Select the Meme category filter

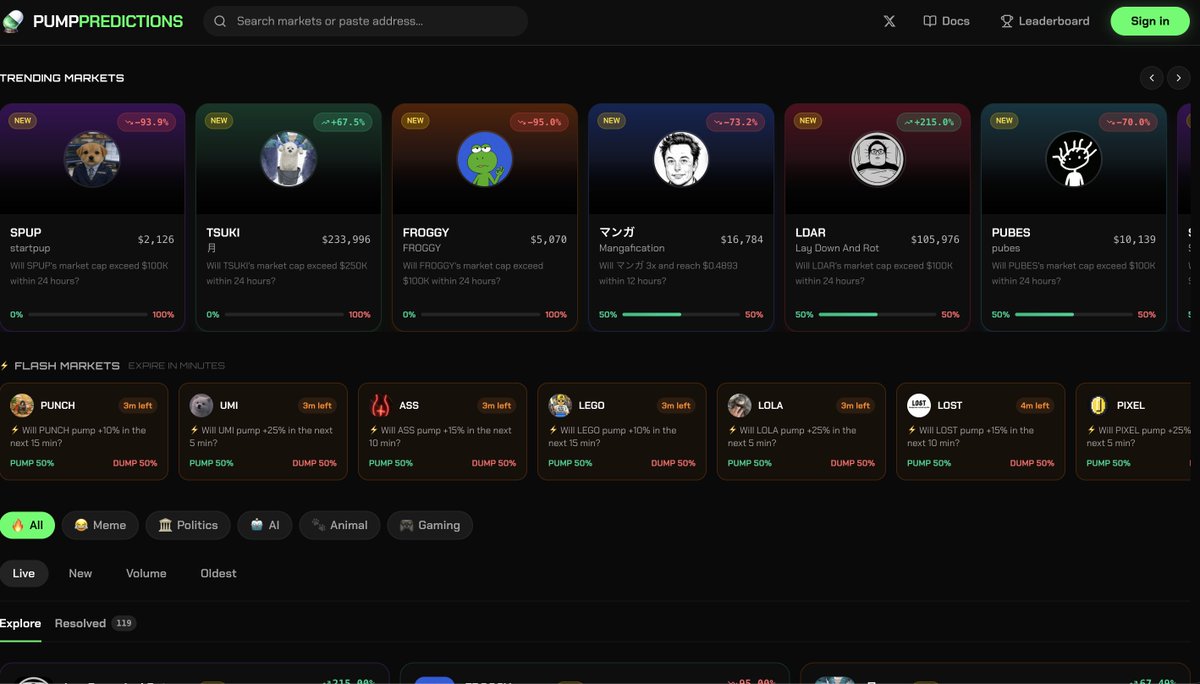[x=100, y=525]
